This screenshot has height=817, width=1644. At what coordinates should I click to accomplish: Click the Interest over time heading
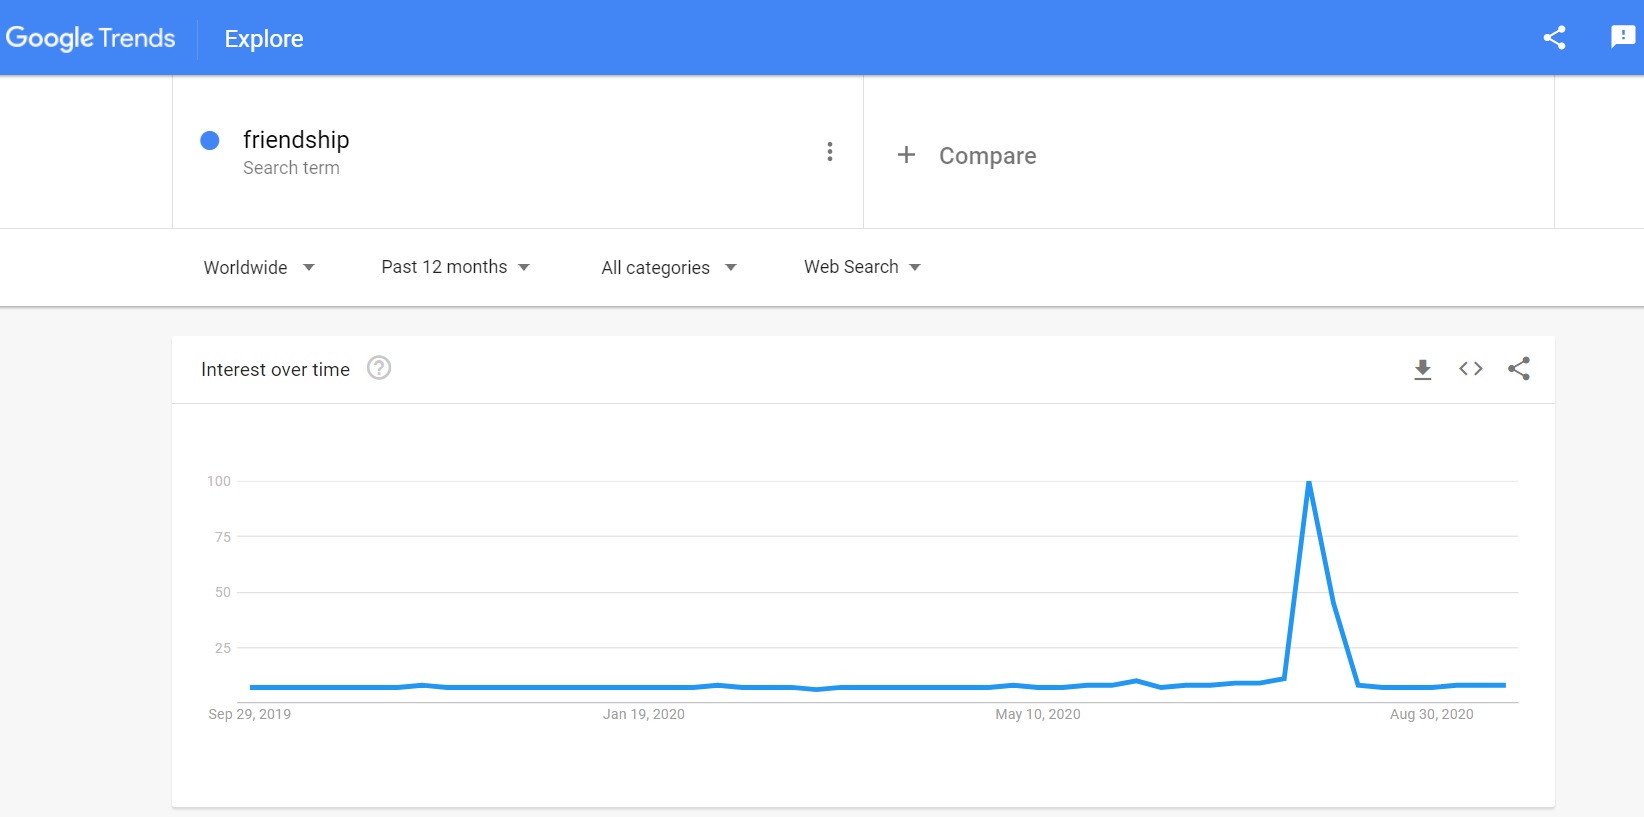tap(275, 370)
